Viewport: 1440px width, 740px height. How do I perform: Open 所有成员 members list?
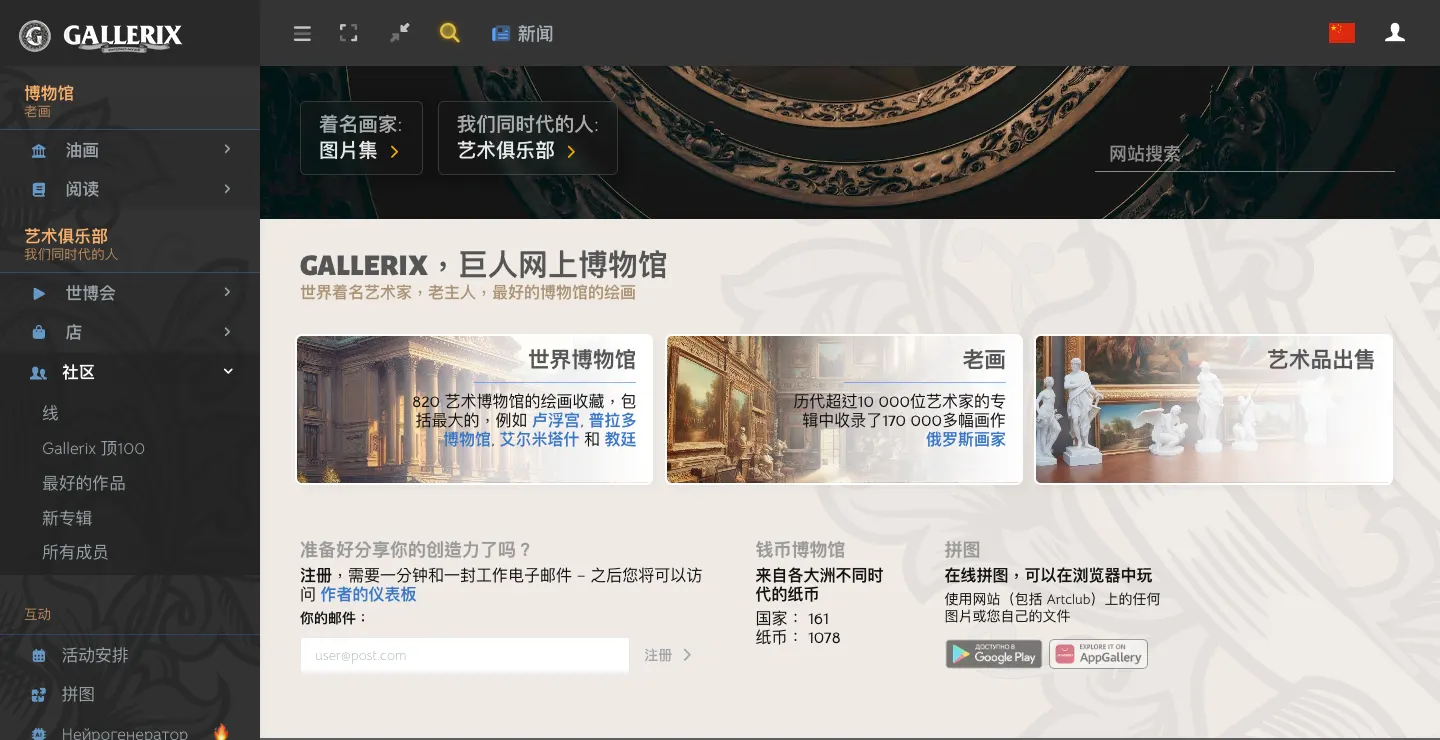[x=75, y=552]
